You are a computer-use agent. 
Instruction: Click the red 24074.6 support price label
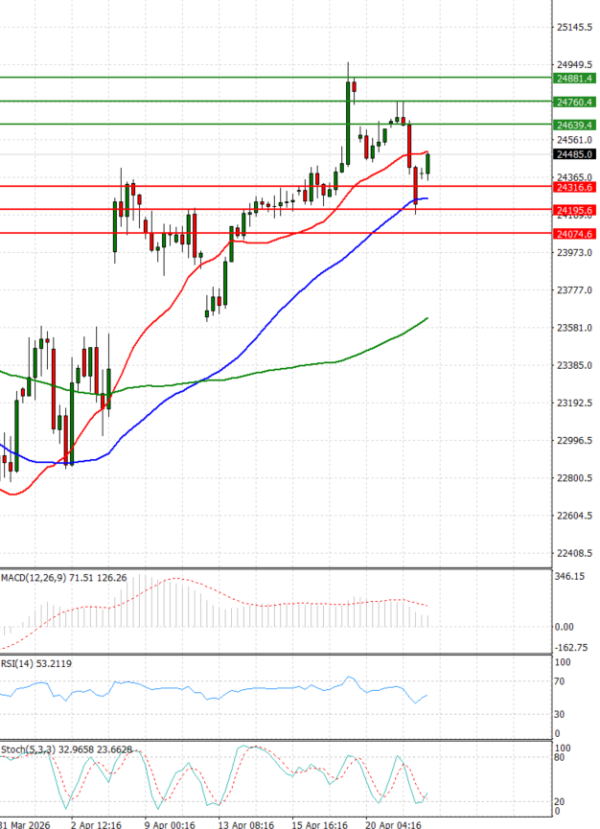pyautogui.click(x=574, y=233)
